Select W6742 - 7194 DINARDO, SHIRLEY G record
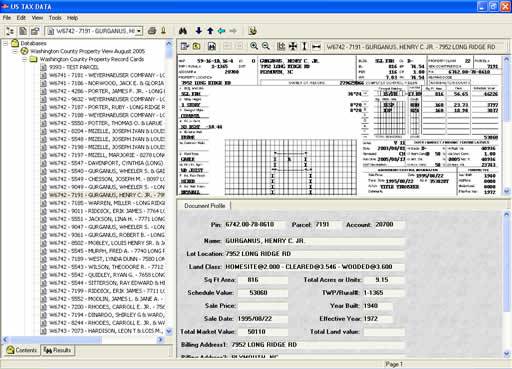512x369 pixels. tap(107, 315)
